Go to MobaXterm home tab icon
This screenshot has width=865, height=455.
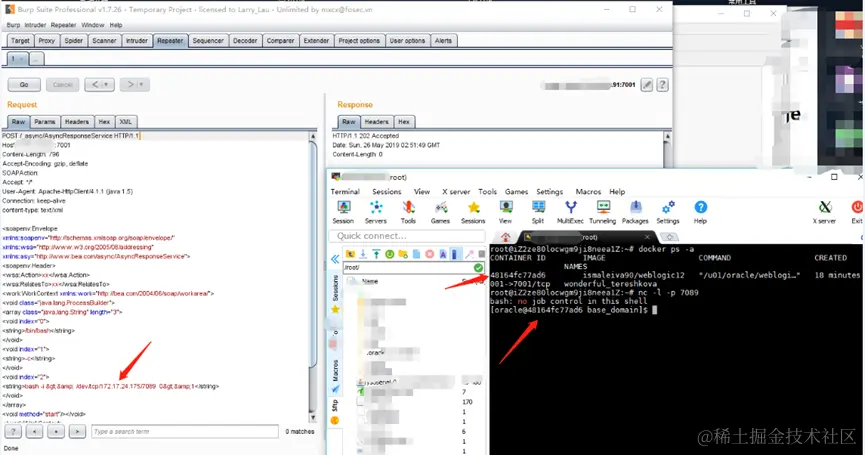pos(505,237)
